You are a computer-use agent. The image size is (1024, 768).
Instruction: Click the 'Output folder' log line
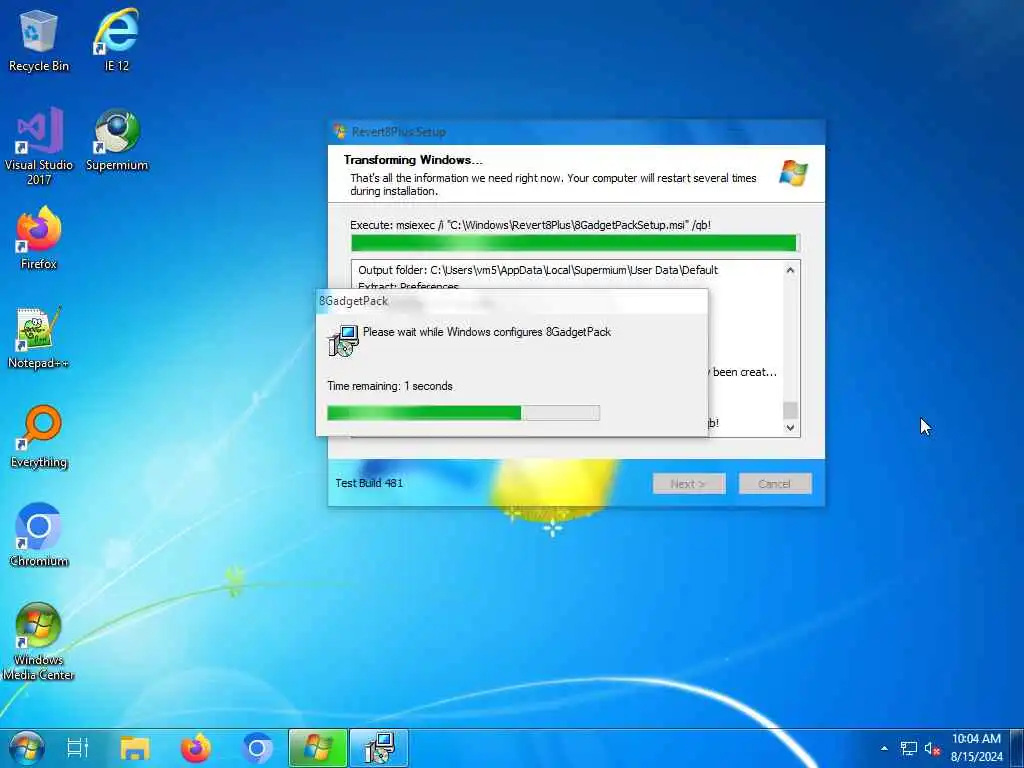(537, 270)
